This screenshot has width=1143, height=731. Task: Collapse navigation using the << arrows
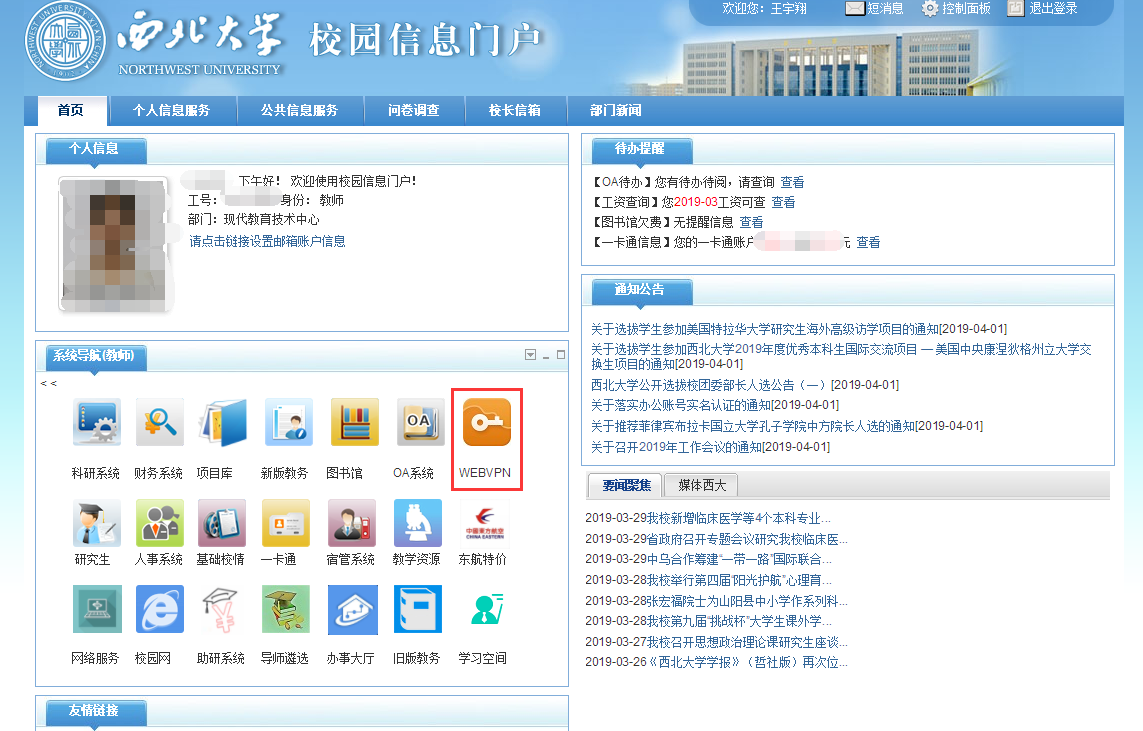[48, 383]
